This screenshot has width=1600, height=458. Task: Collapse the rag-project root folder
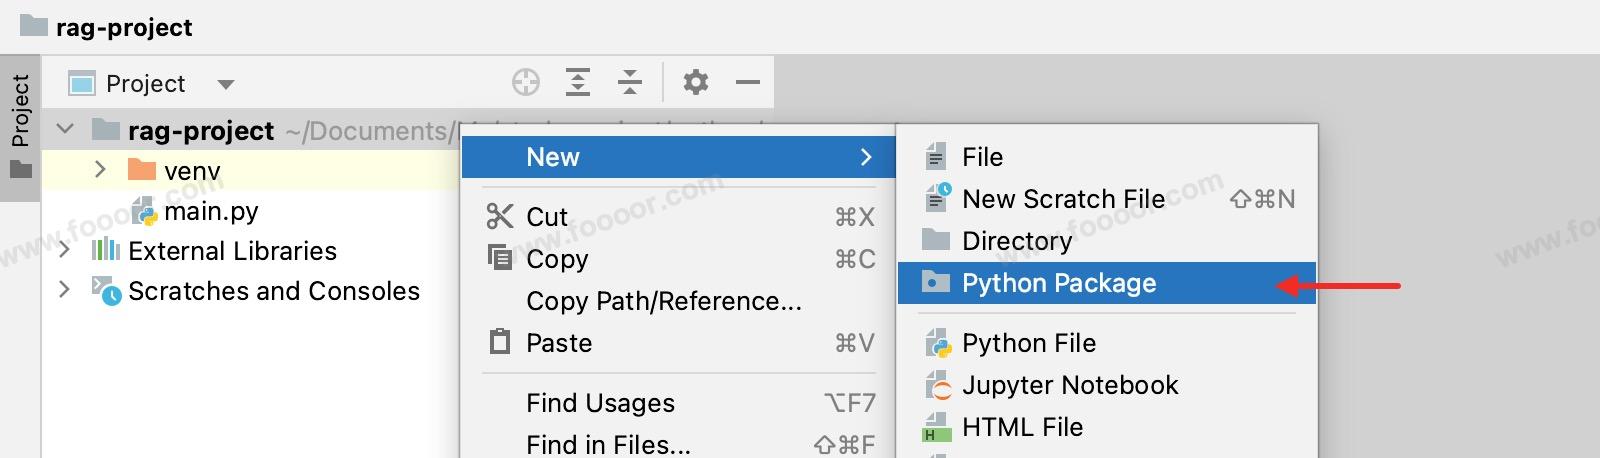(66, 130)
